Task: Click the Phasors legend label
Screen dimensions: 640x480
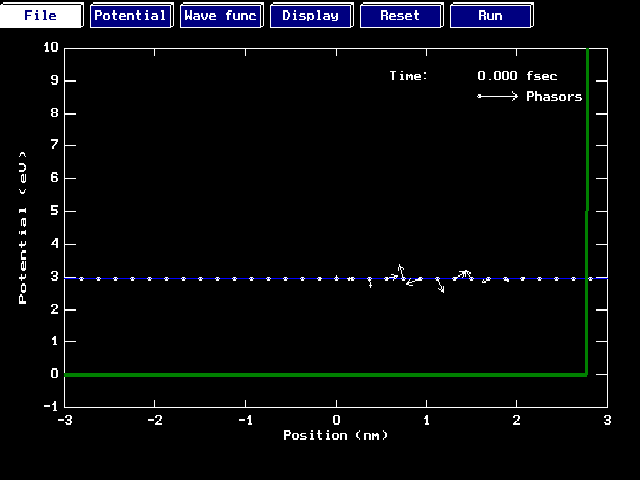Action: pyautogui.click(x=554, y=97)
